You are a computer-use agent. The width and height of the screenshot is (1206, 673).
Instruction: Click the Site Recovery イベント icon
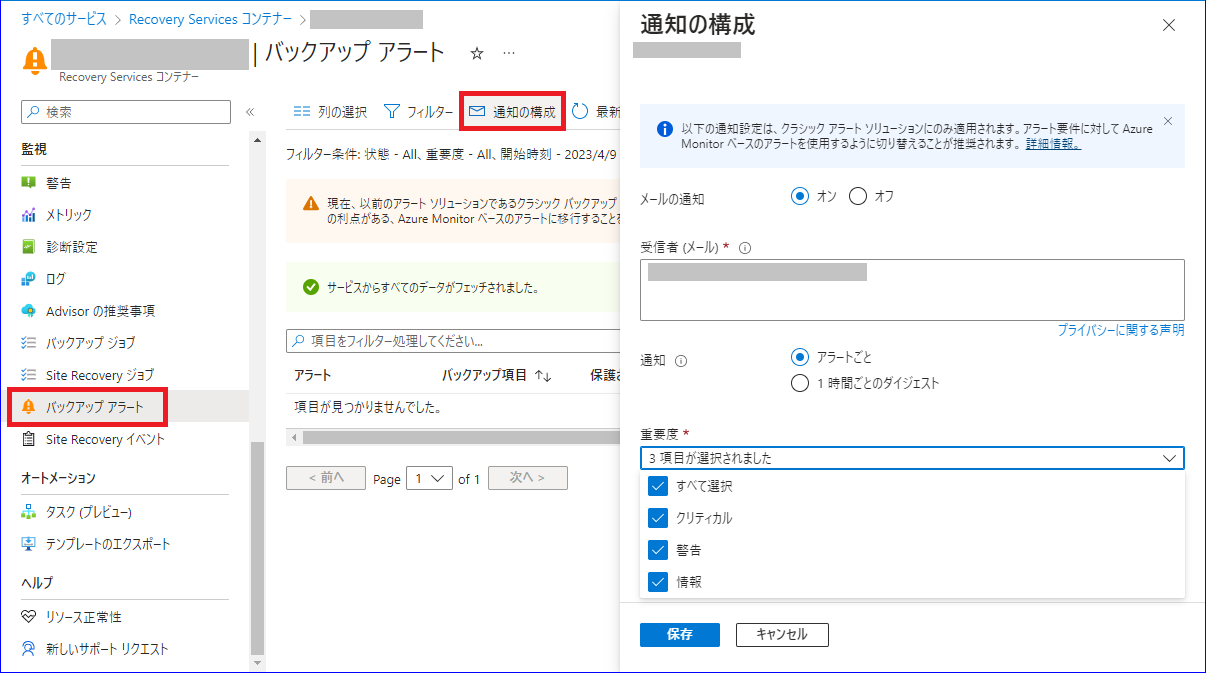[x=29, y=439]
